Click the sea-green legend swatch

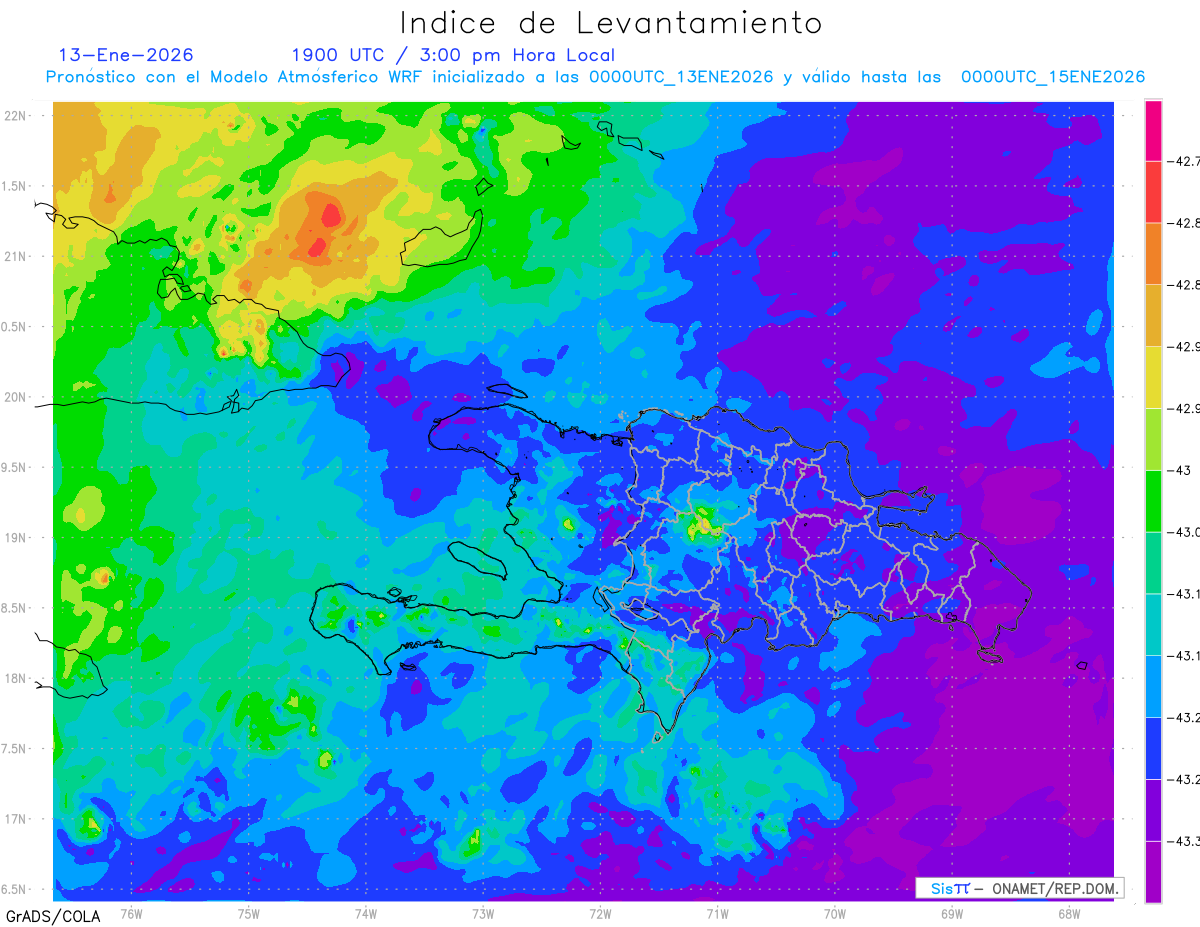click(1153, 563)
